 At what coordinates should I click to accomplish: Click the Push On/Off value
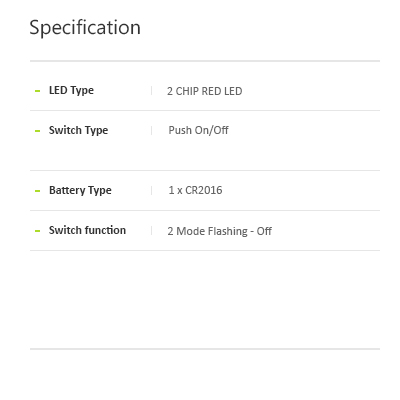pyautogui.click(x=198, y=130)
